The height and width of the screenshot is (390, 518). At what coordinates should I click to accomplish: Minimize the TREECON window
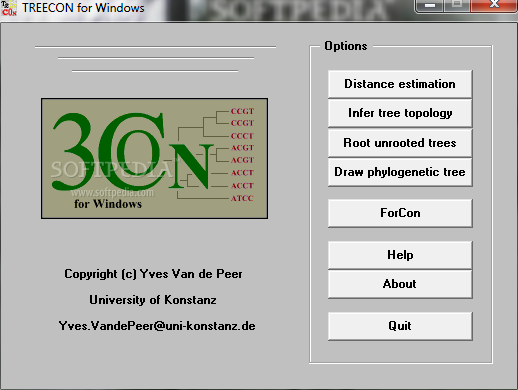[429, 5]
